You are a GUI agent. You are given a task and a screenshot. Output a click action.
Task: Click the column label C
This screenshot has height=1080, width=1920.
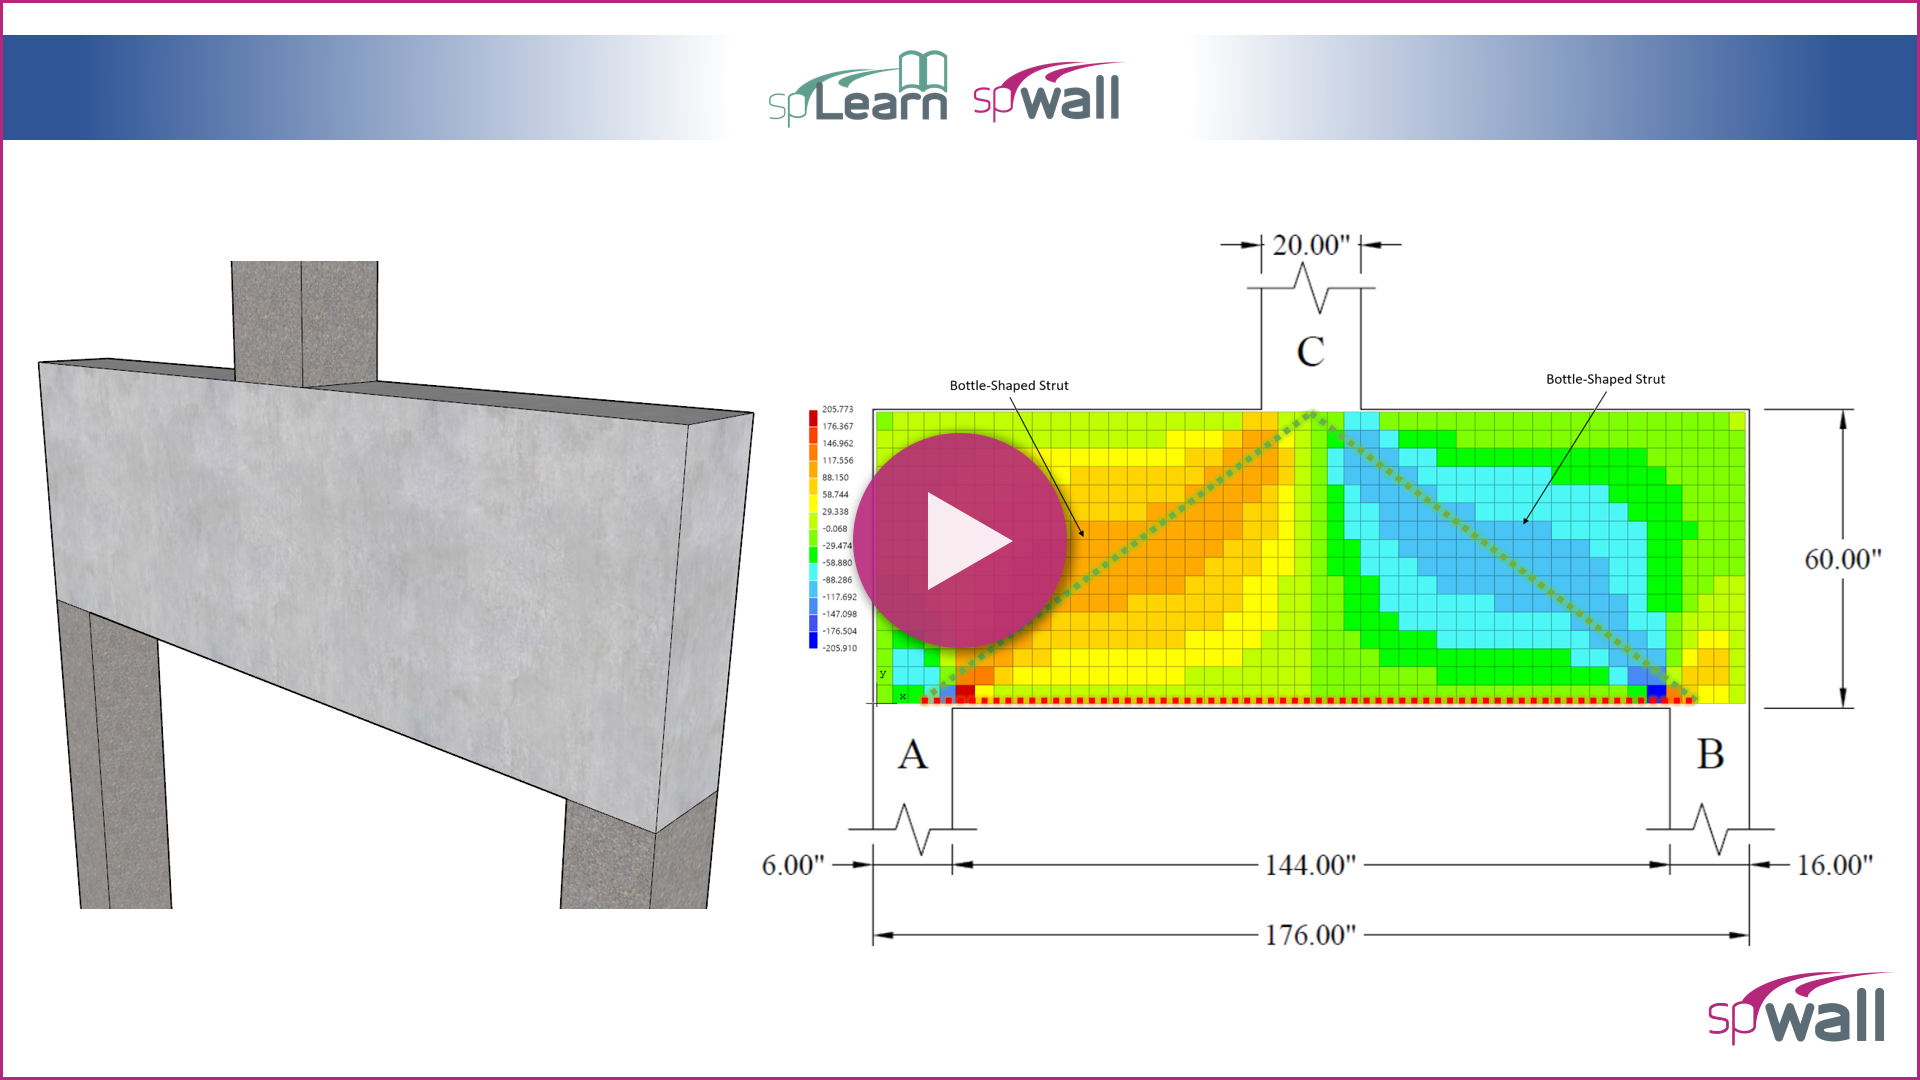1310,352
